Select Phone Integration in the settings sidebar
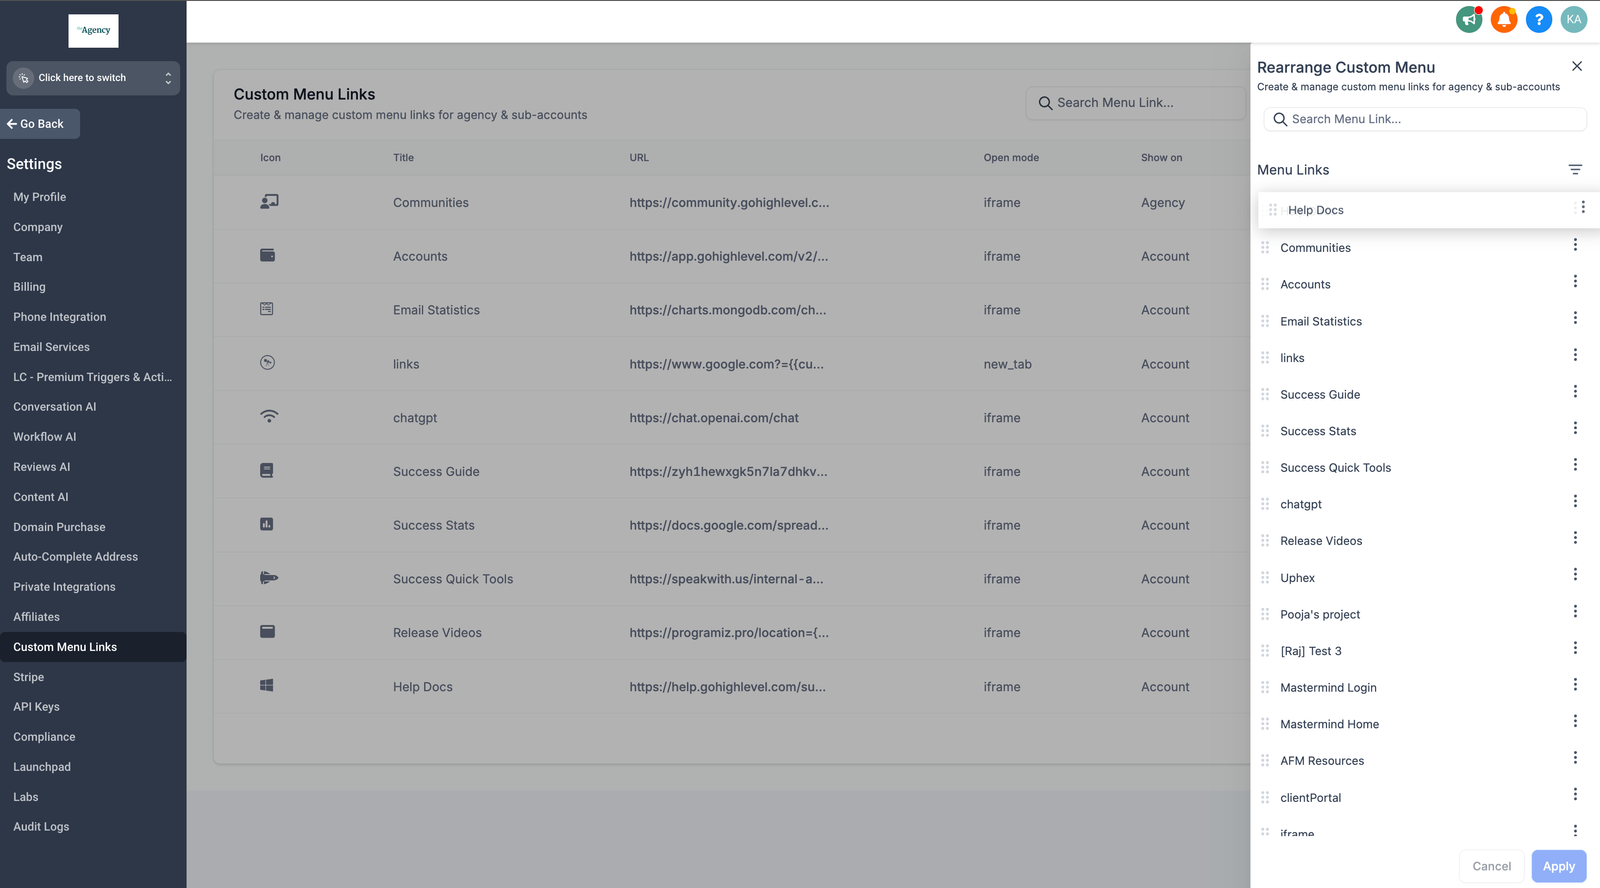This screenshot has width=1600, height=888. (x=59, y=317)
